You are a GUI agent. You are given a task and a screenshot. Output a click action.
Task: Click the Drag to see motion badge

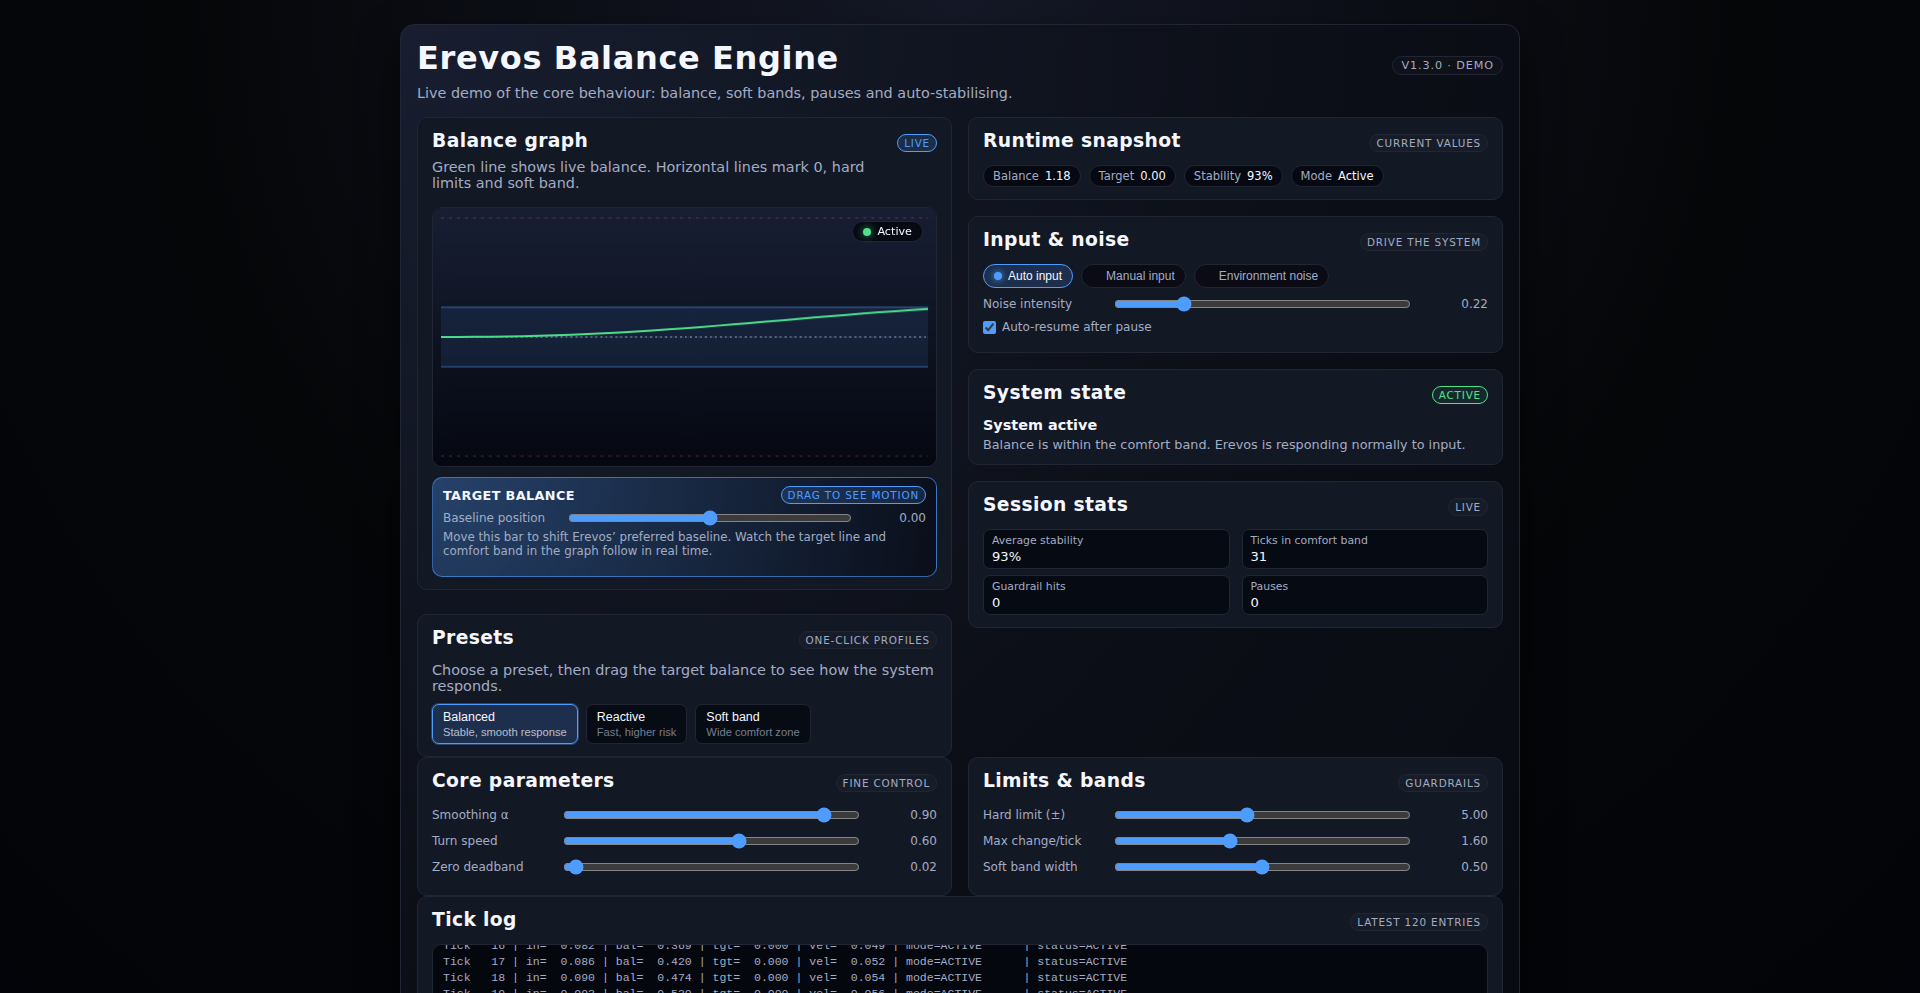[852, 495]
